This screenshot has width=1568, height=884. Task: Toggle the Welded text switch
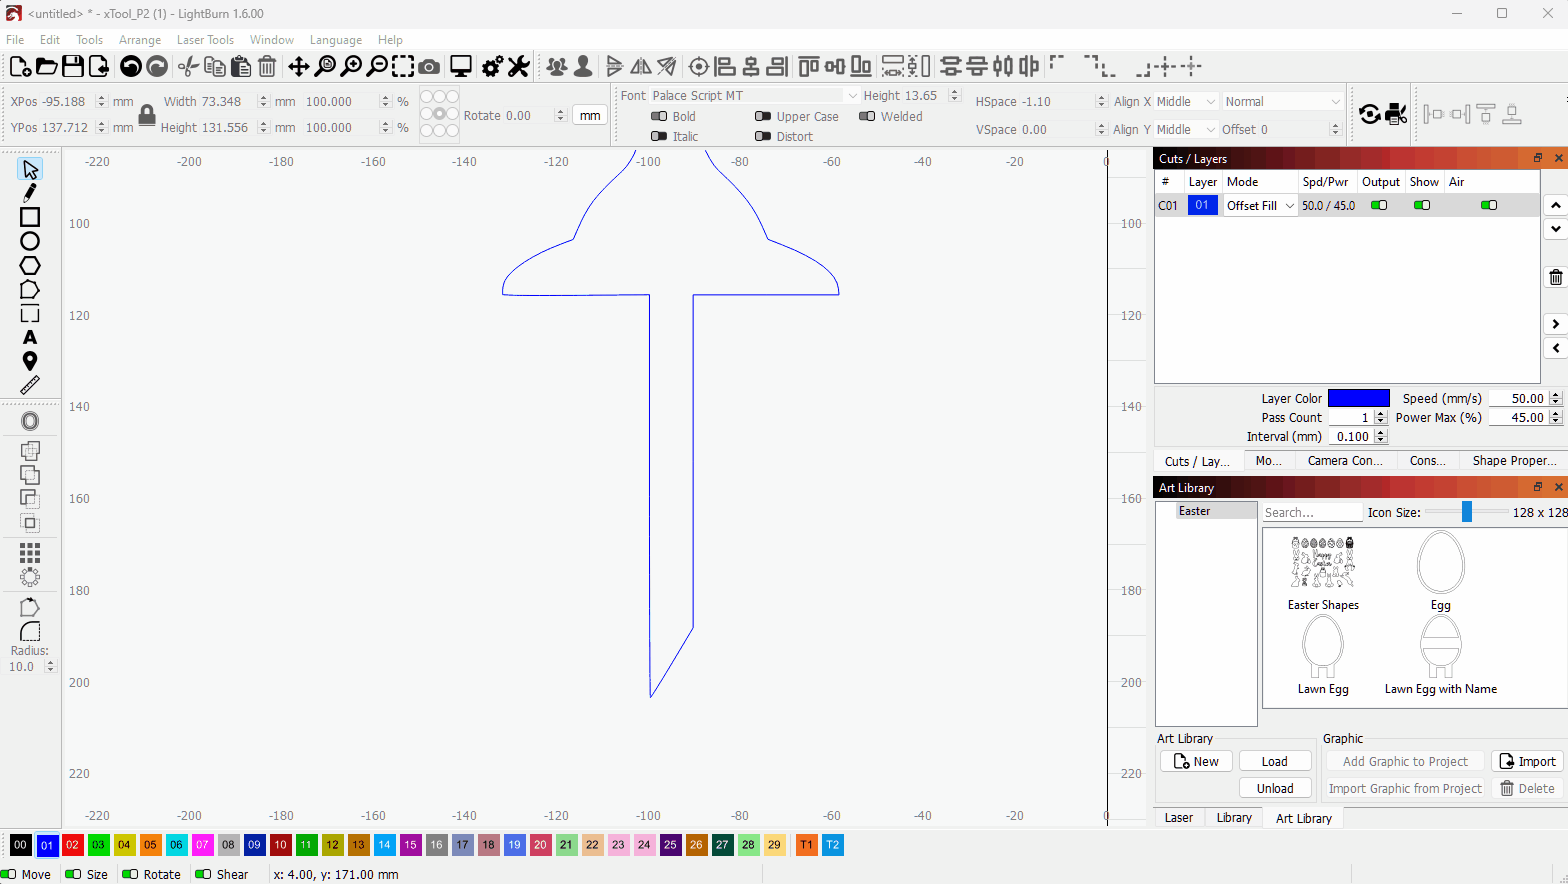[867, 117]
